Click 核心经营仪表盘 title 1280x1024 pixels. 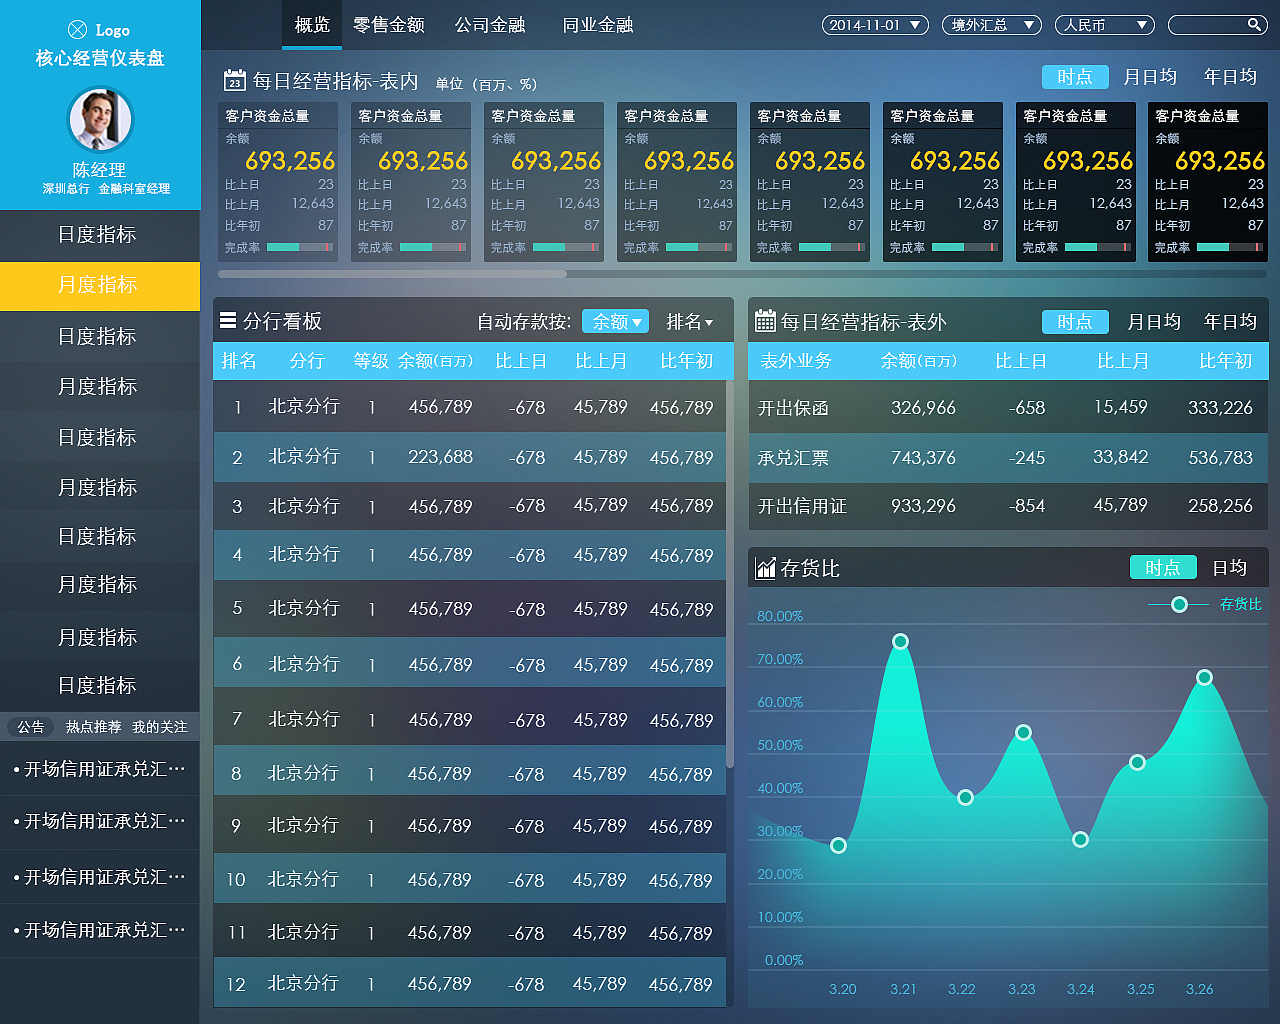(100, 58)
